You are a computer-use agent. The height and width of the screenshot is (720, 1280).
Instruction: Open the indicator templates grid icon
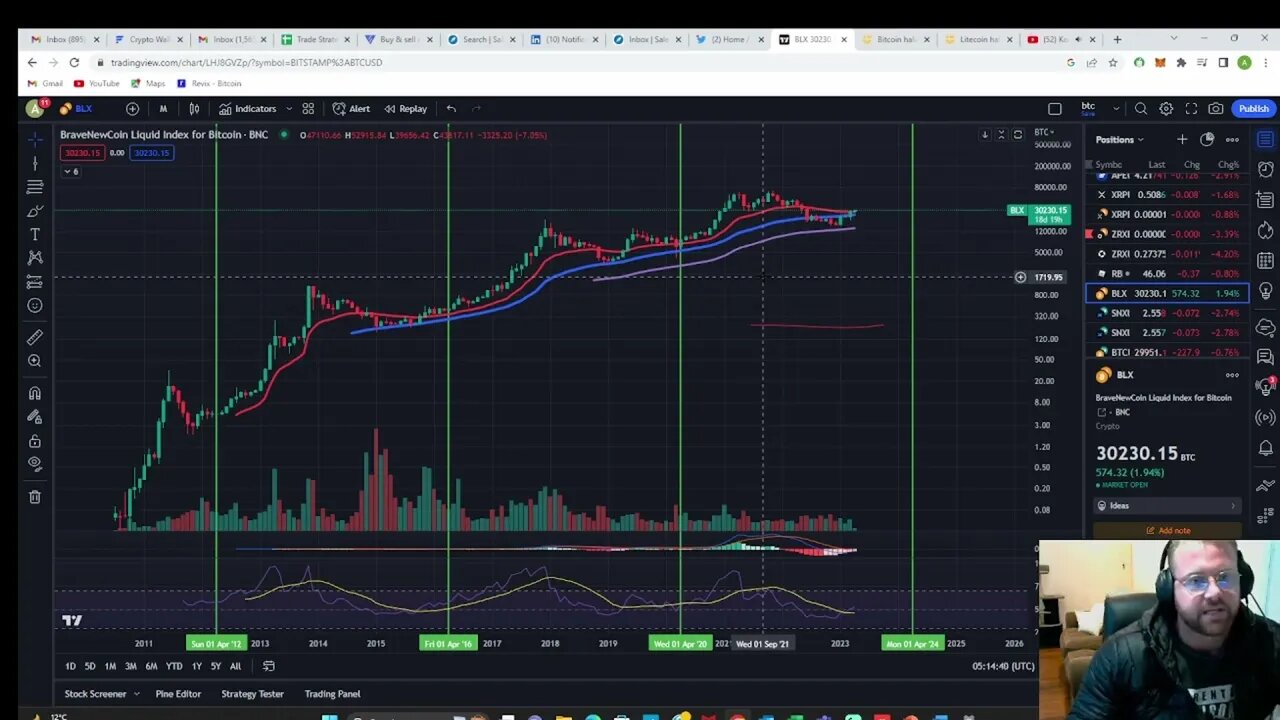308,109
